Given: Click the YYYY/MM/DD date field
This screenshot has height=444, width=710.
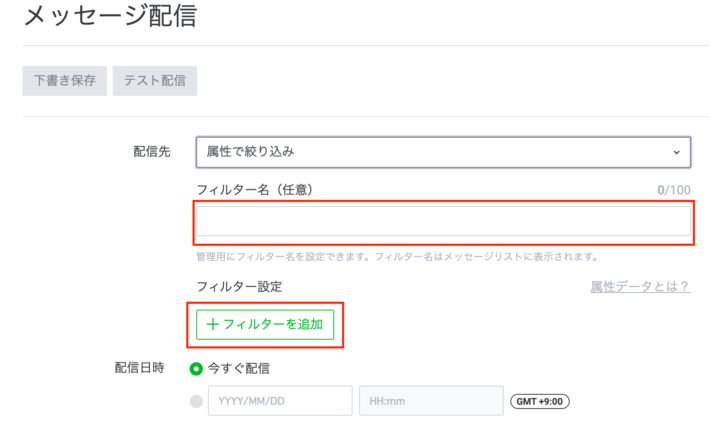Looking at the screenshot, I should coord(280,401).
